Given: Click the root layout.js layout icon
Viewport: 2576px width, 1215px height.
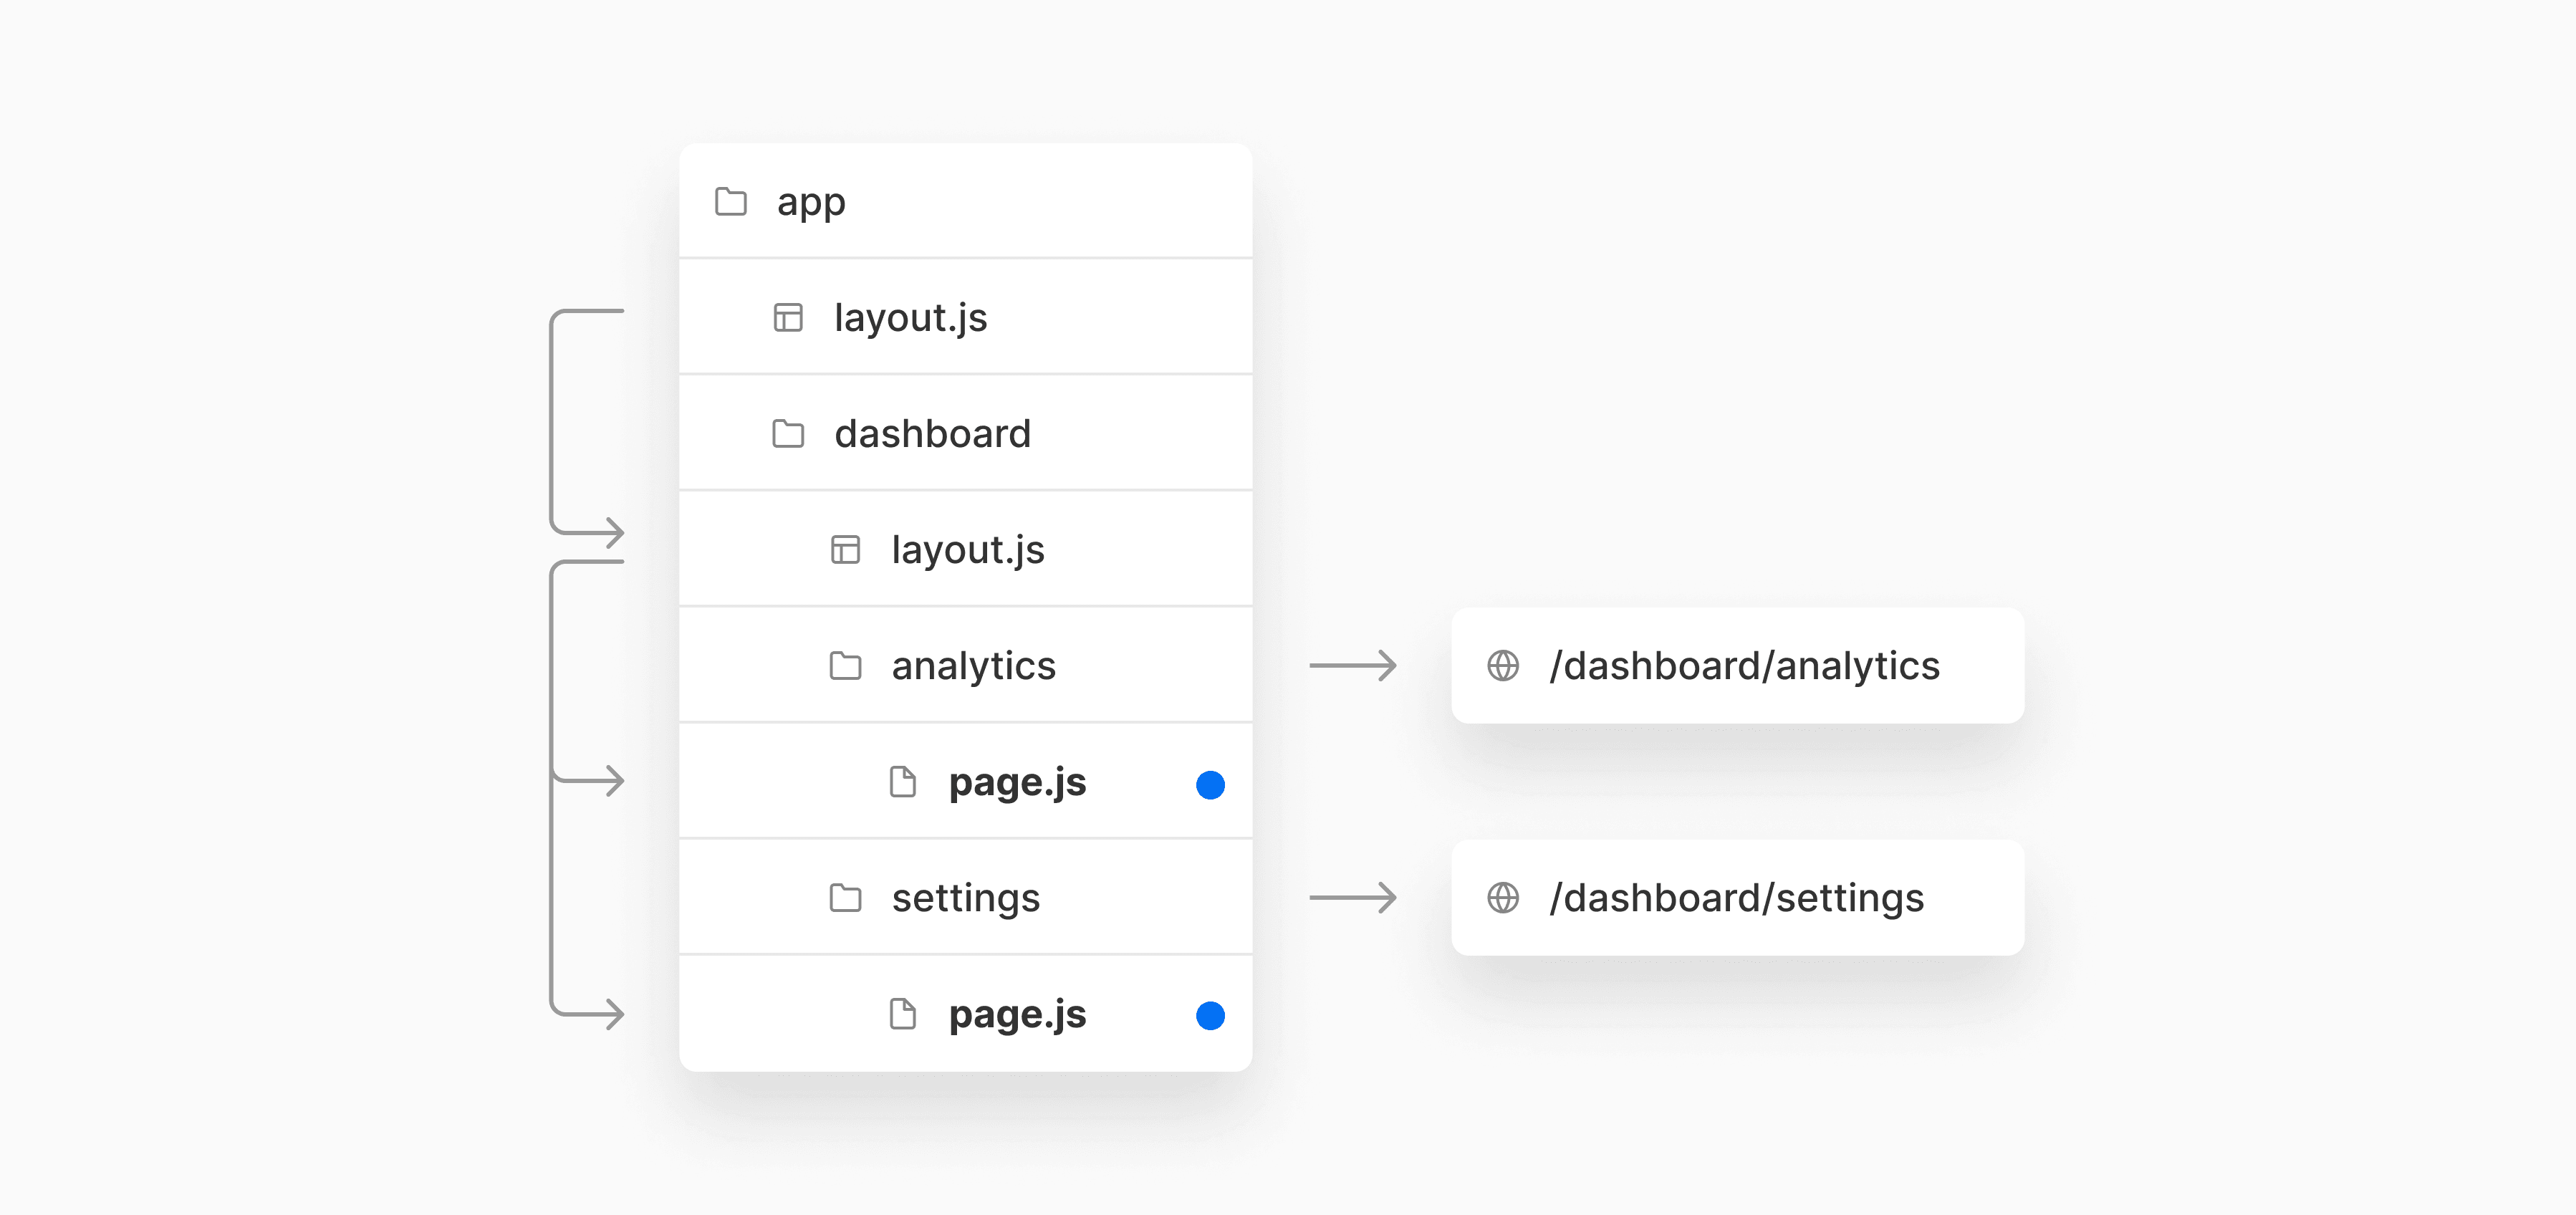Looking at the screenshot, I should tap(788, 318).
